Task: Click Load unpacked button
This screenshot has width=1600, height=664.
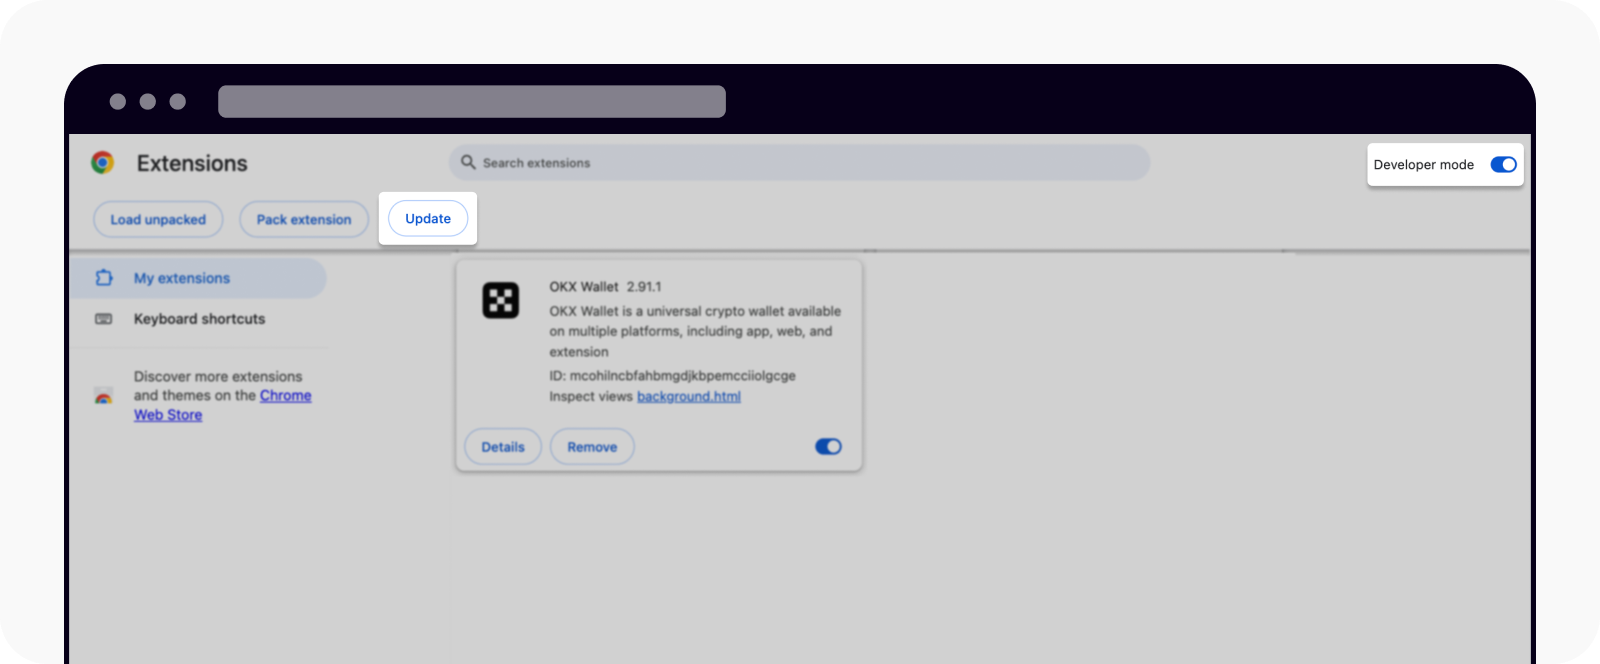Action: (x=158, y=219)
